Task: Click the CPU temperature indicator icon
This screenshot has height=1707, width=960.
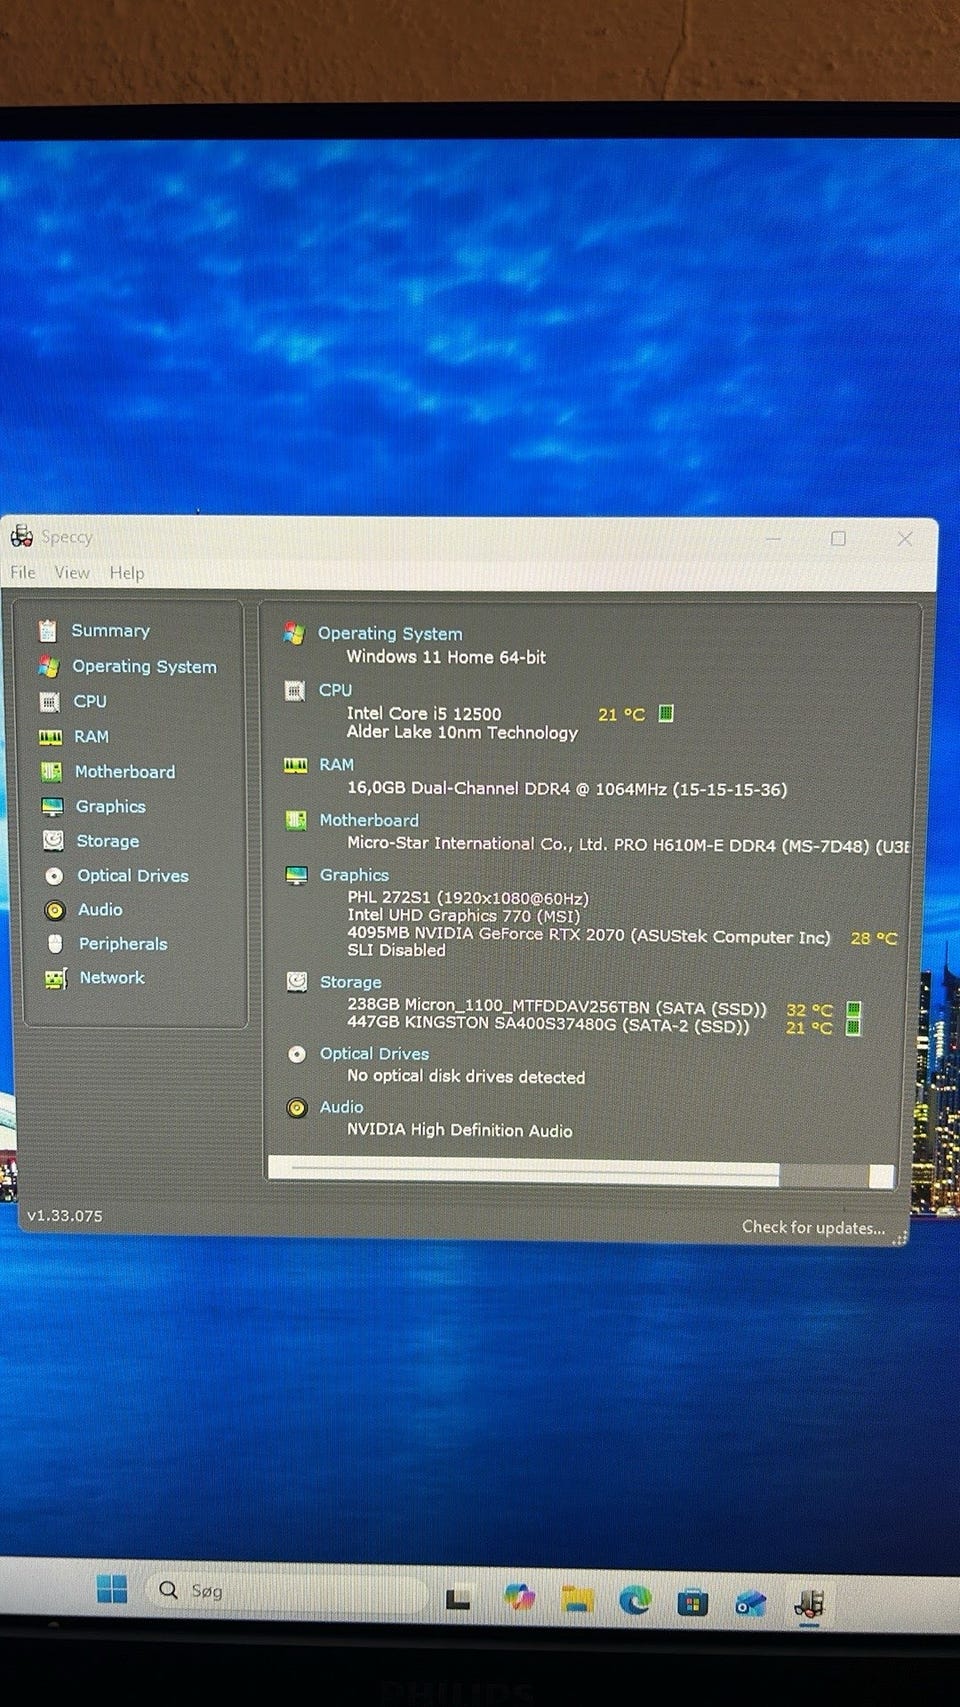Action: click(x=666, y=714)
